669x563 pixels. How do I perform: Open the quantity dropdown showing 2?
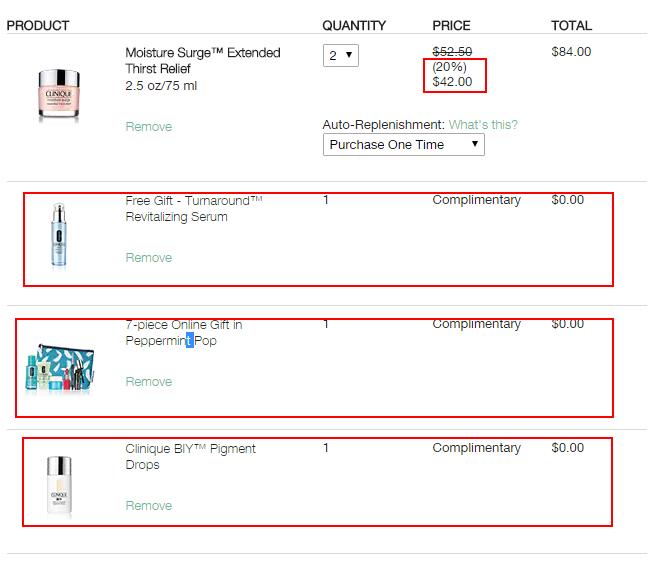coord(340,55)
